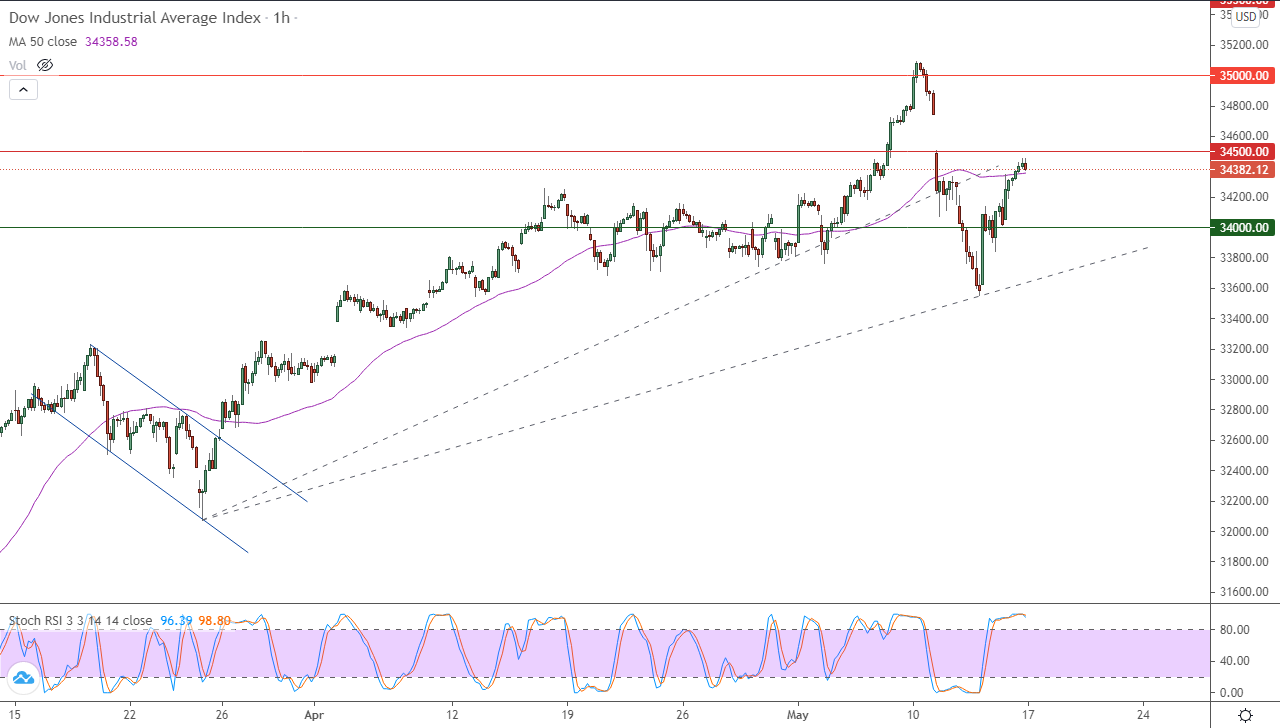Click 80.00 on the Stoch RSI scale
The height and width of the screenshot is (728, 1280).
1232,629
